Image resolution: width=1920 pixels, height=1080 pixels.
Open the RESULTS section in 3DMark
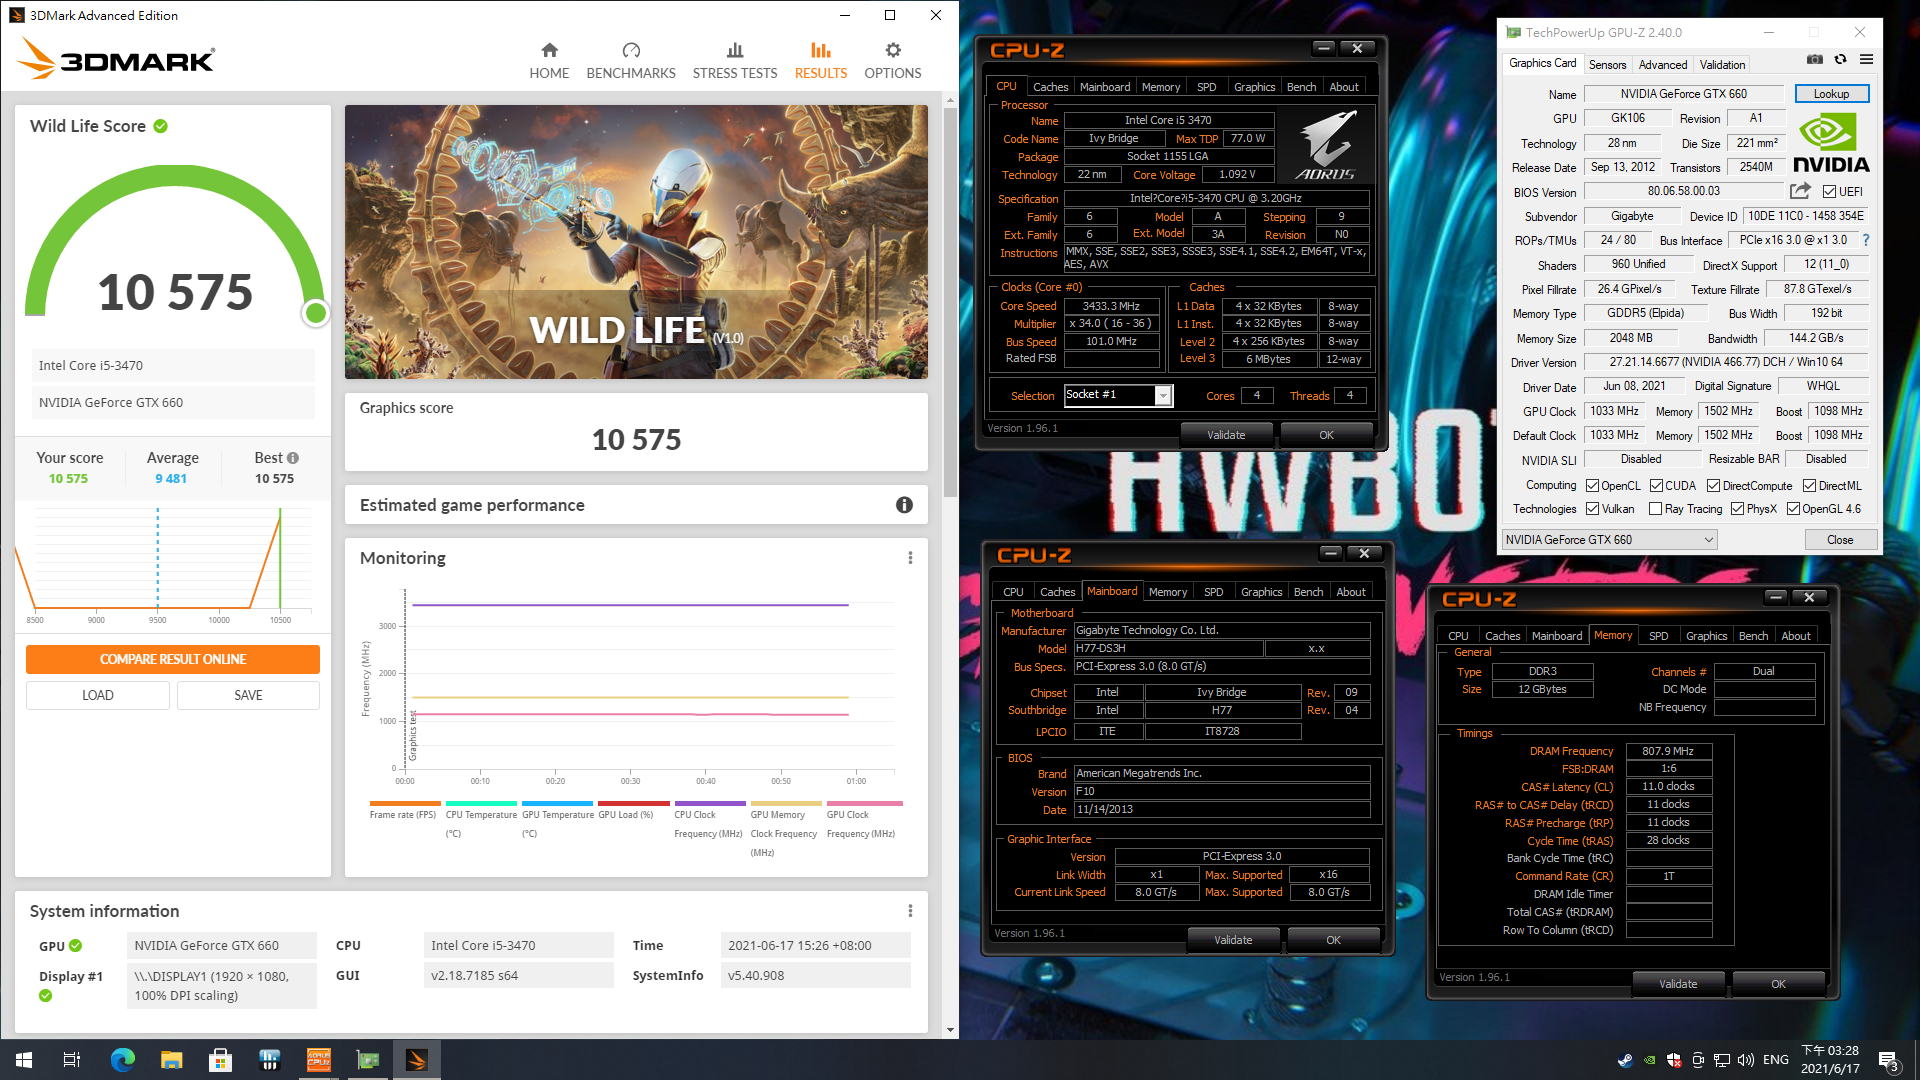[821, 61]
